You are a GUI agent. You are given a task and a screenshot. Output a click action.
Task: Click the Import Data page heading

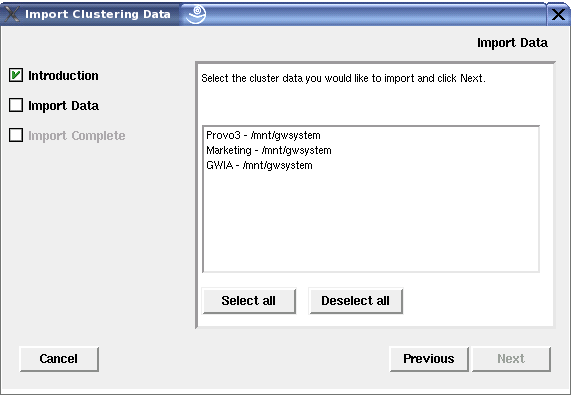click(x=512, y=43)
